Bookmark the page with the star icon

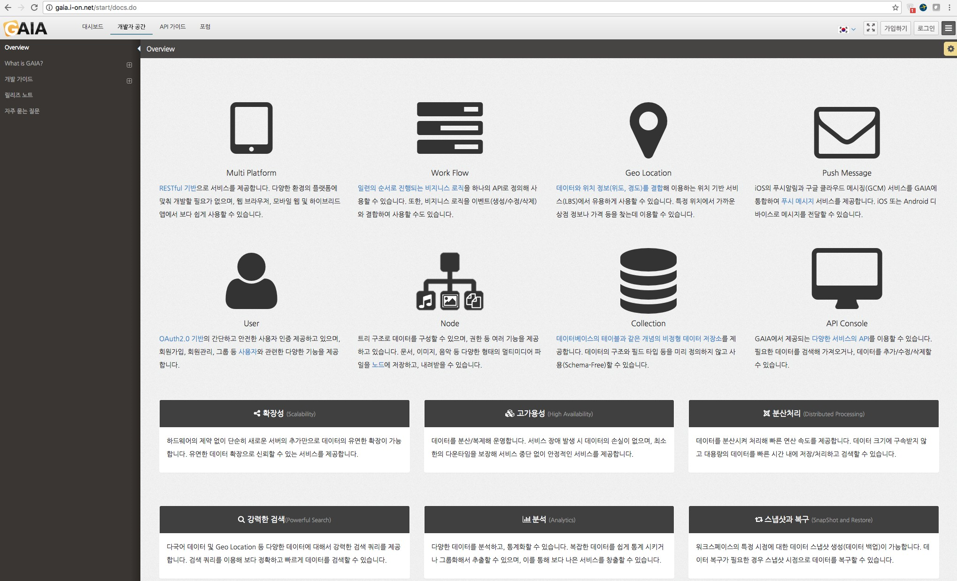tap(895, 7)
